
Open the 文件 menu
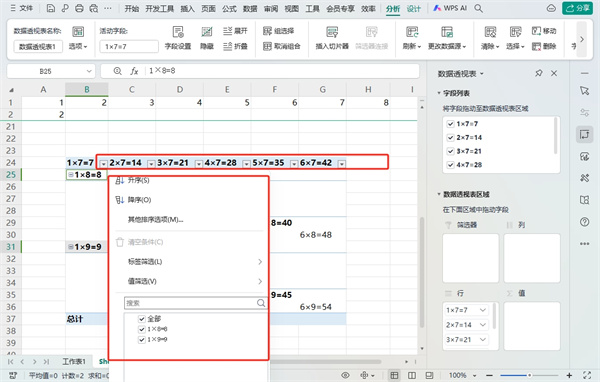22,8
